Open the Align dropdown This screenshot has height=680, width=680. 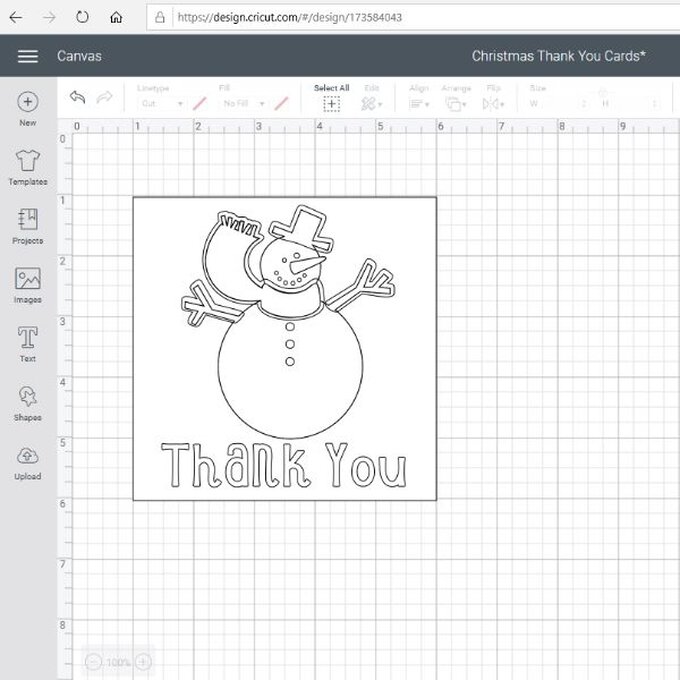pos(419,104)
